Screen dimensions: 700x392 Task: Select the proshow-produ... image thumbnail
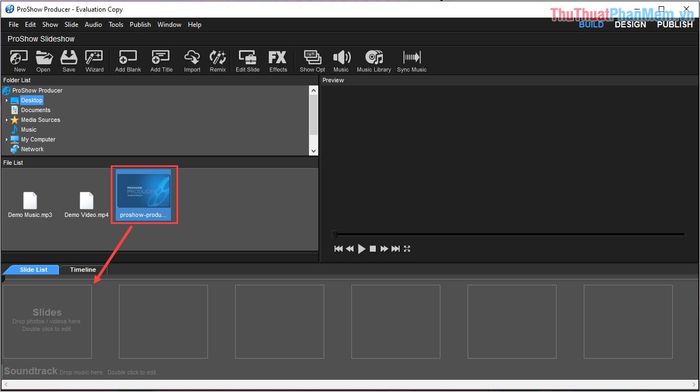click(144, 195)
